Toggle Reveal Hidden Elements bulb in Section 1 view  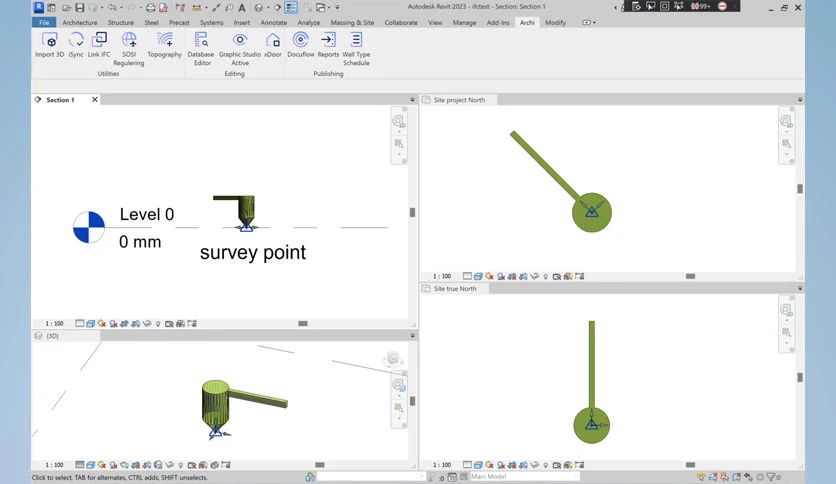[x=158, y=324]
